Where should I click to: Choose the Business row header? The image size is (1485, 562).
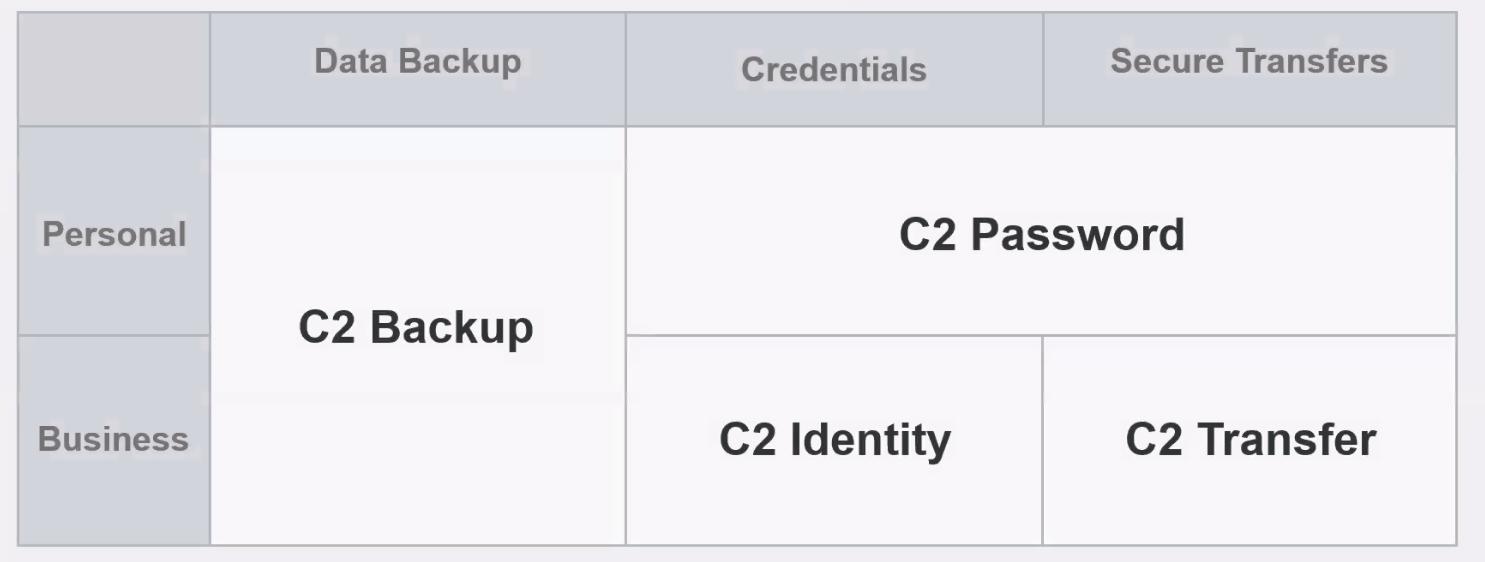(x=114, y=441)
